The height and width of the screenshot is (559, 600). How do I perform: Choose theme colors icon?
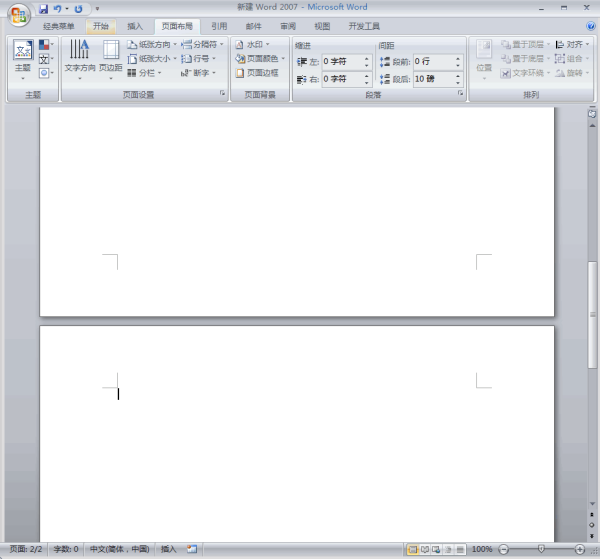[x=46, y=45]
